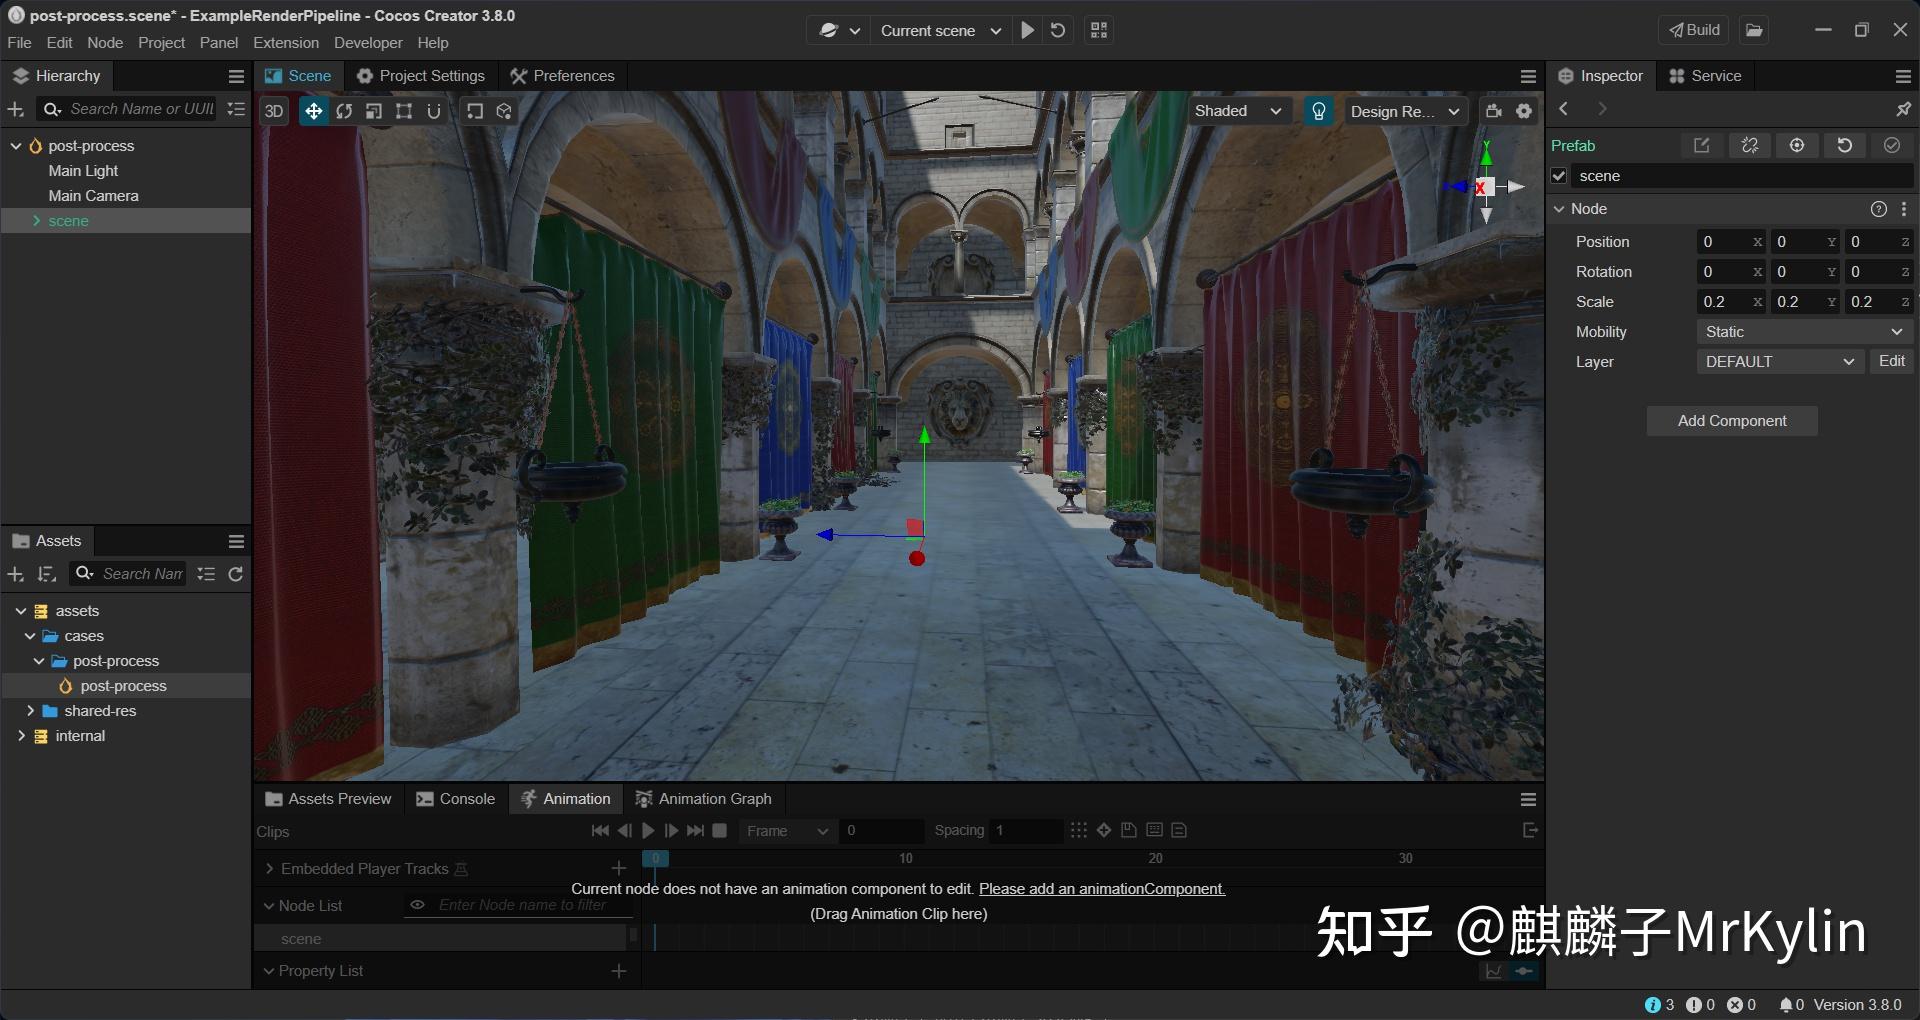Save the animation clip with the floppy icon
Image resolution: width=1920 pixels, height=1020 pixels.
click(x=1128, y=830)
